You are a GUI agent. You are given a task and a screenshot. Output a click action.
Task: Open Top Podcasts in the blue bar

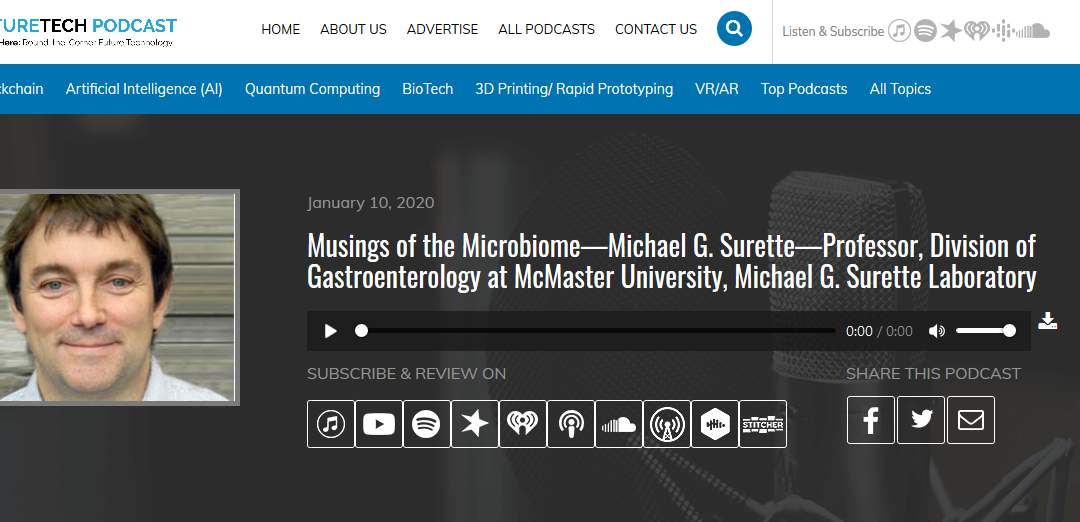(x=804, y=89)
